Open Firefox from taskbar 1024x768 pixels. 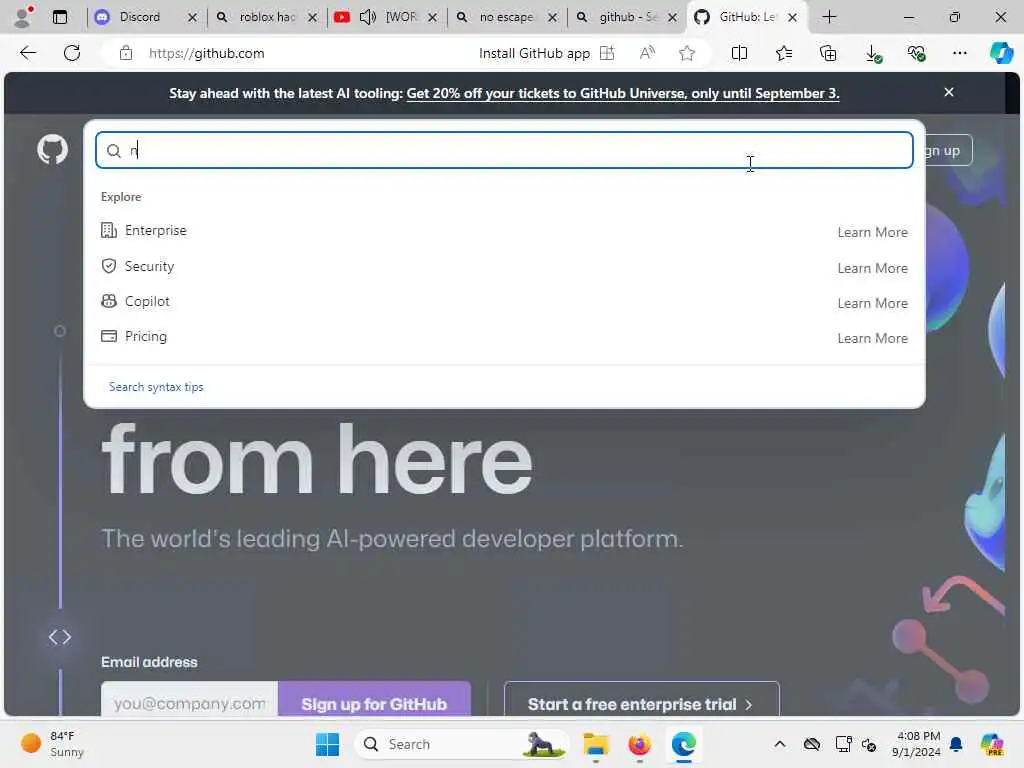[639, 744]
